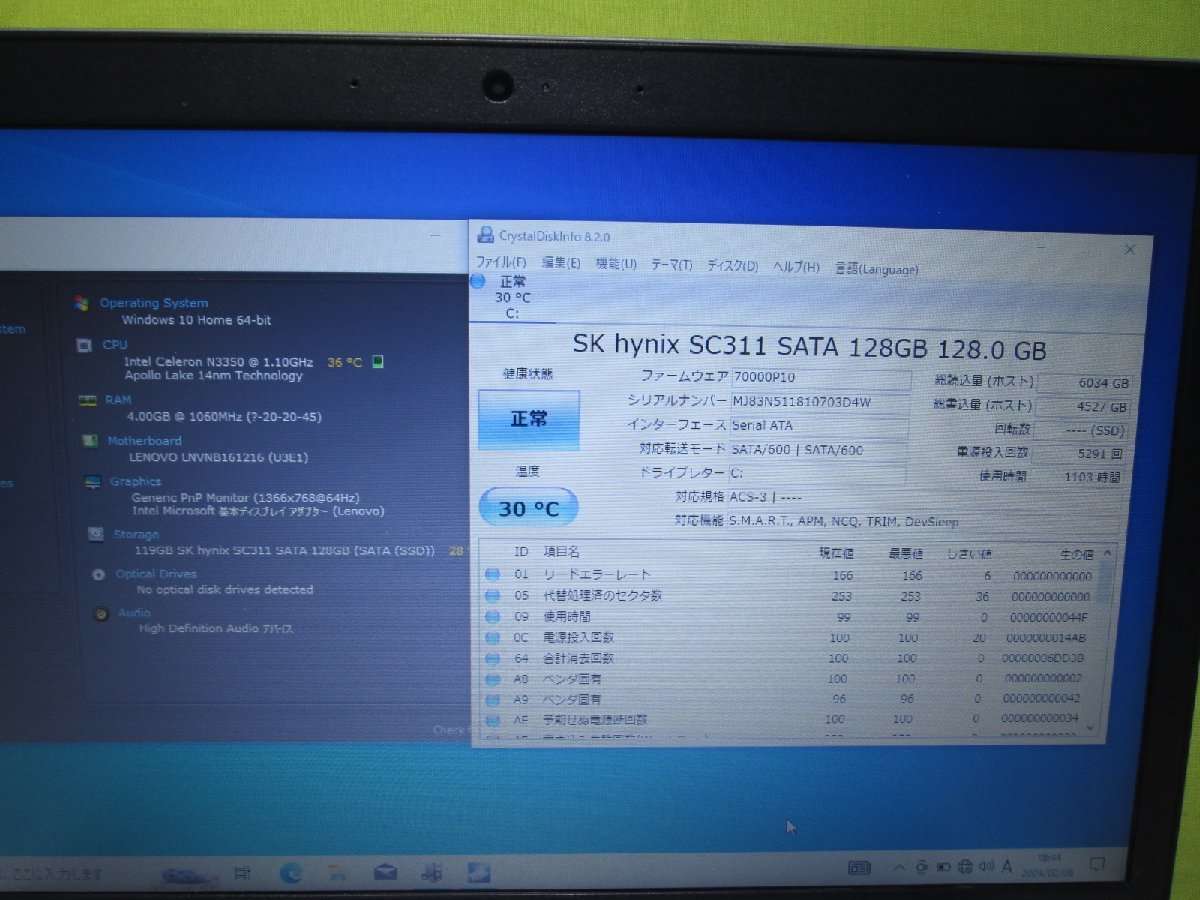The height and width of the screenshot is (900, 1200).
Task: Select the C: disk tab showing 30 °C
Action: point(512,297)
